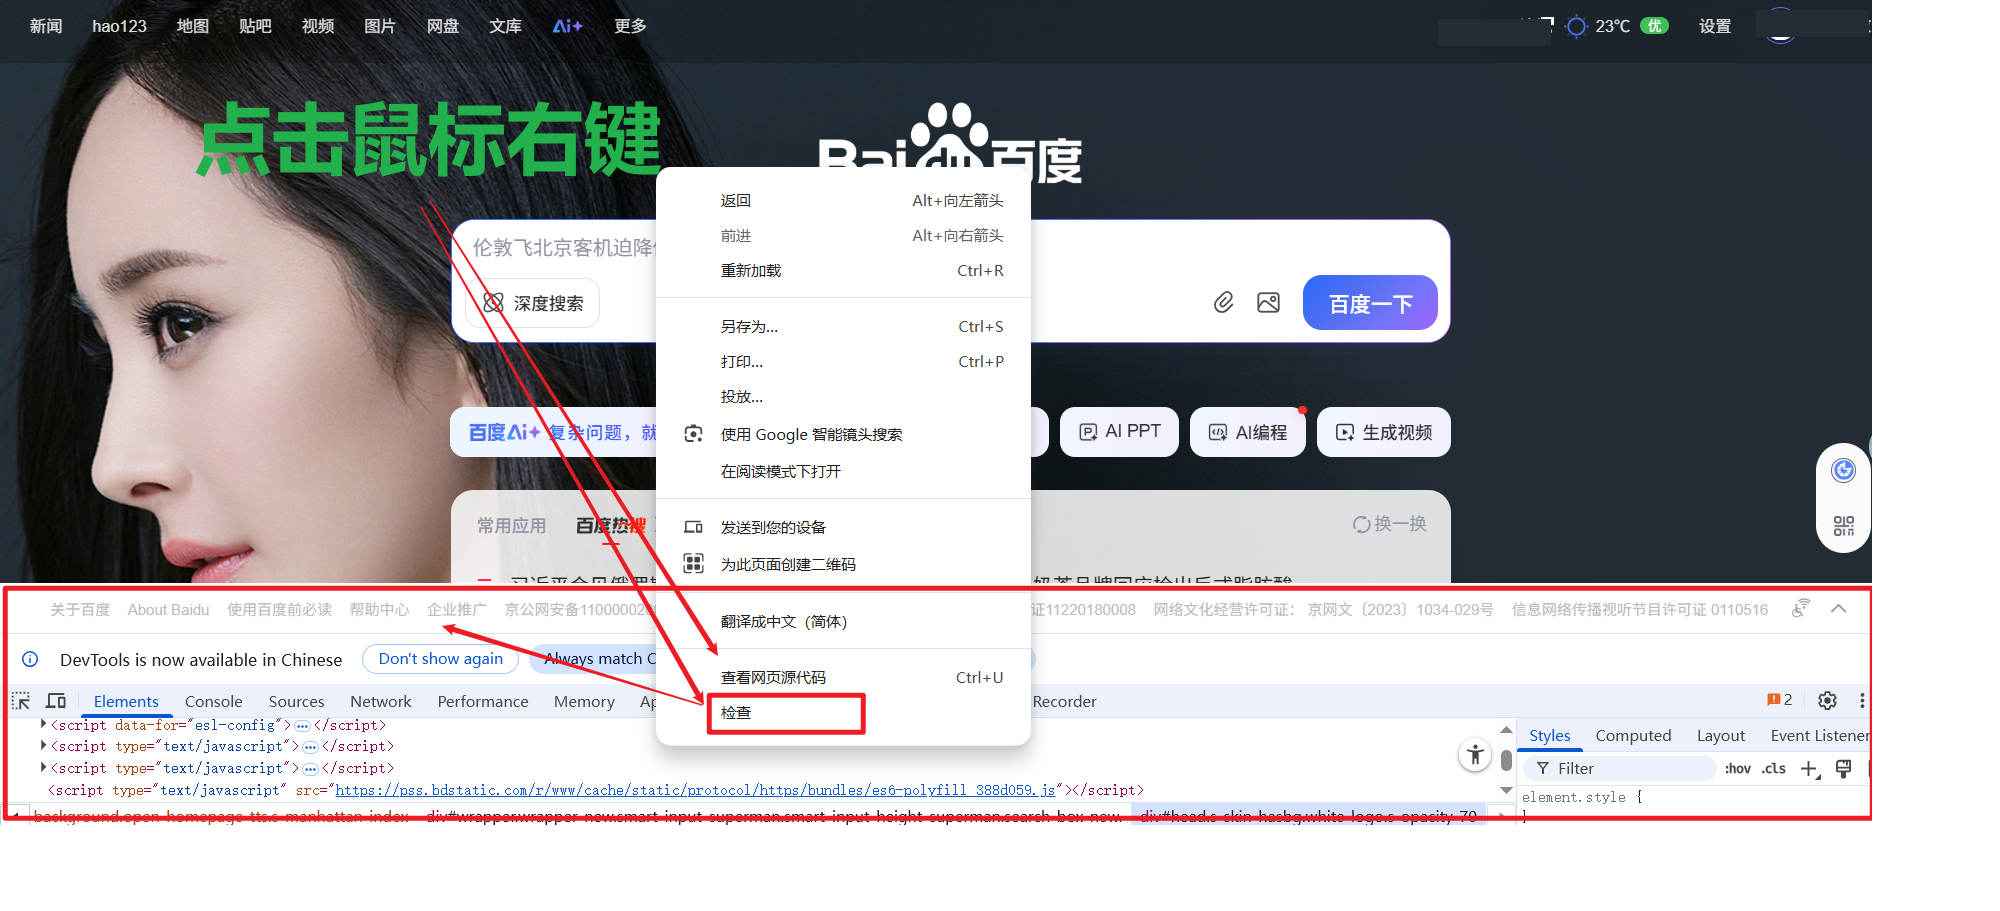
Task: Switch to the Console tab
Action: click(x=213, y=701)
